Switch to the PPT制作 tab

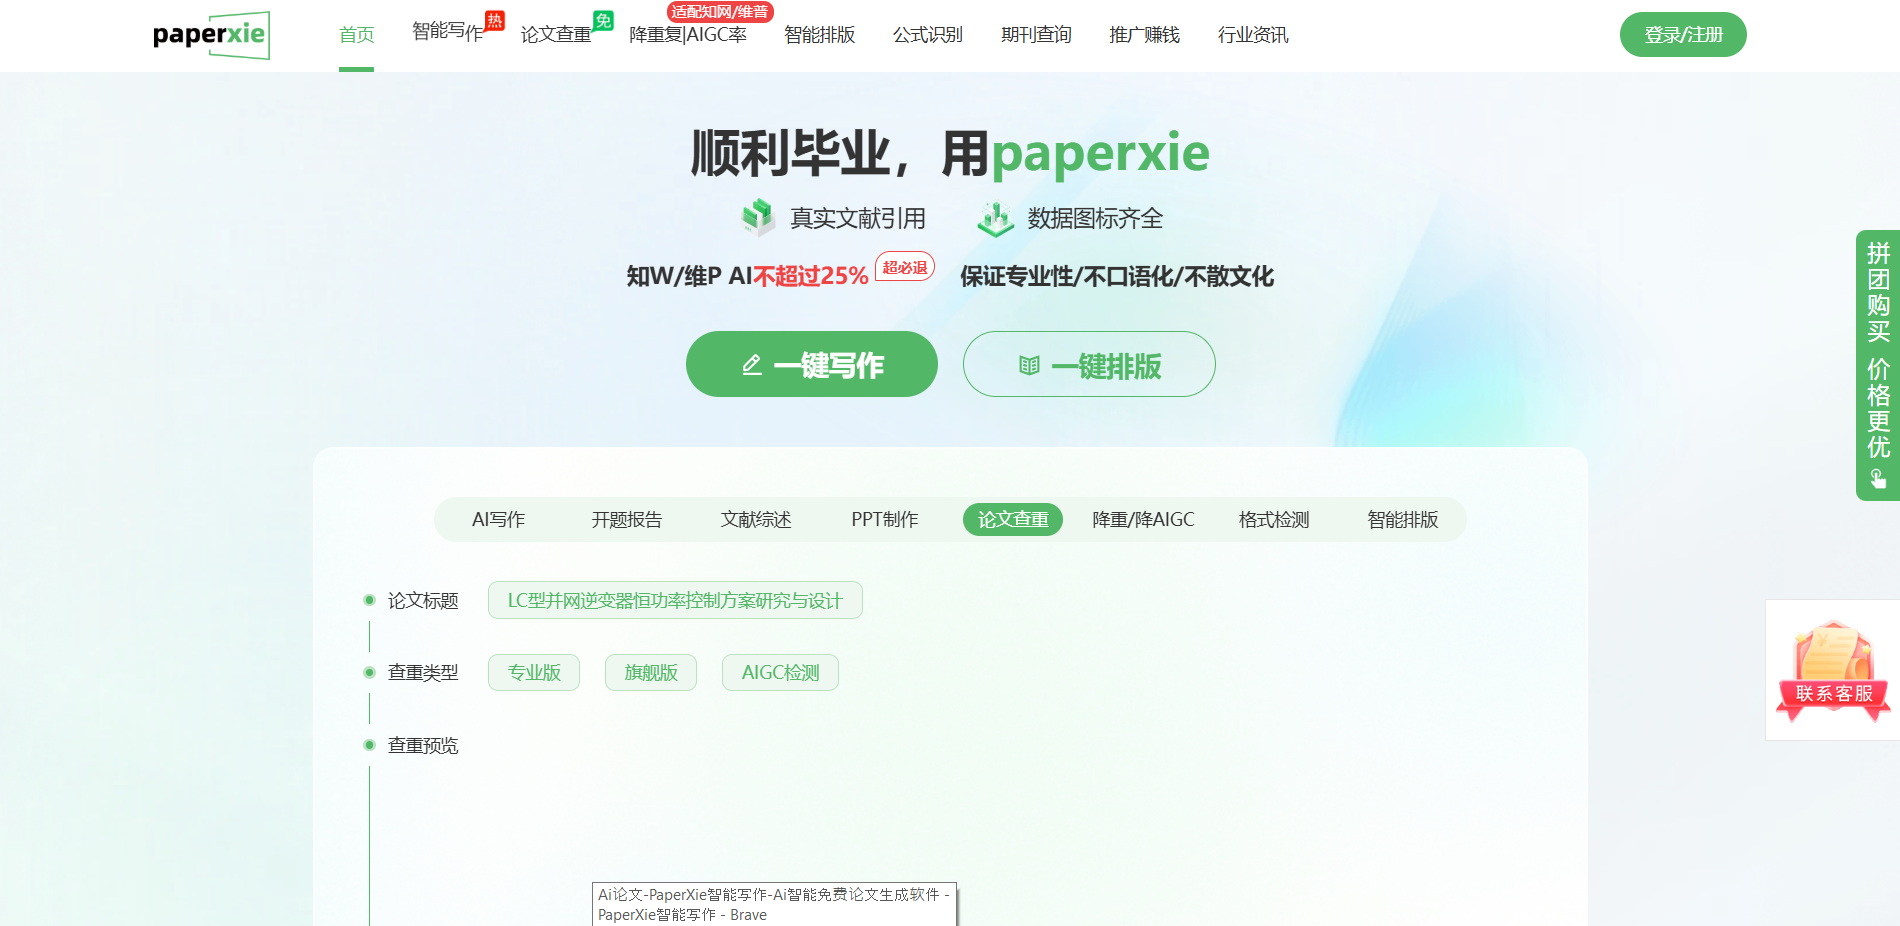coord(885,520)
